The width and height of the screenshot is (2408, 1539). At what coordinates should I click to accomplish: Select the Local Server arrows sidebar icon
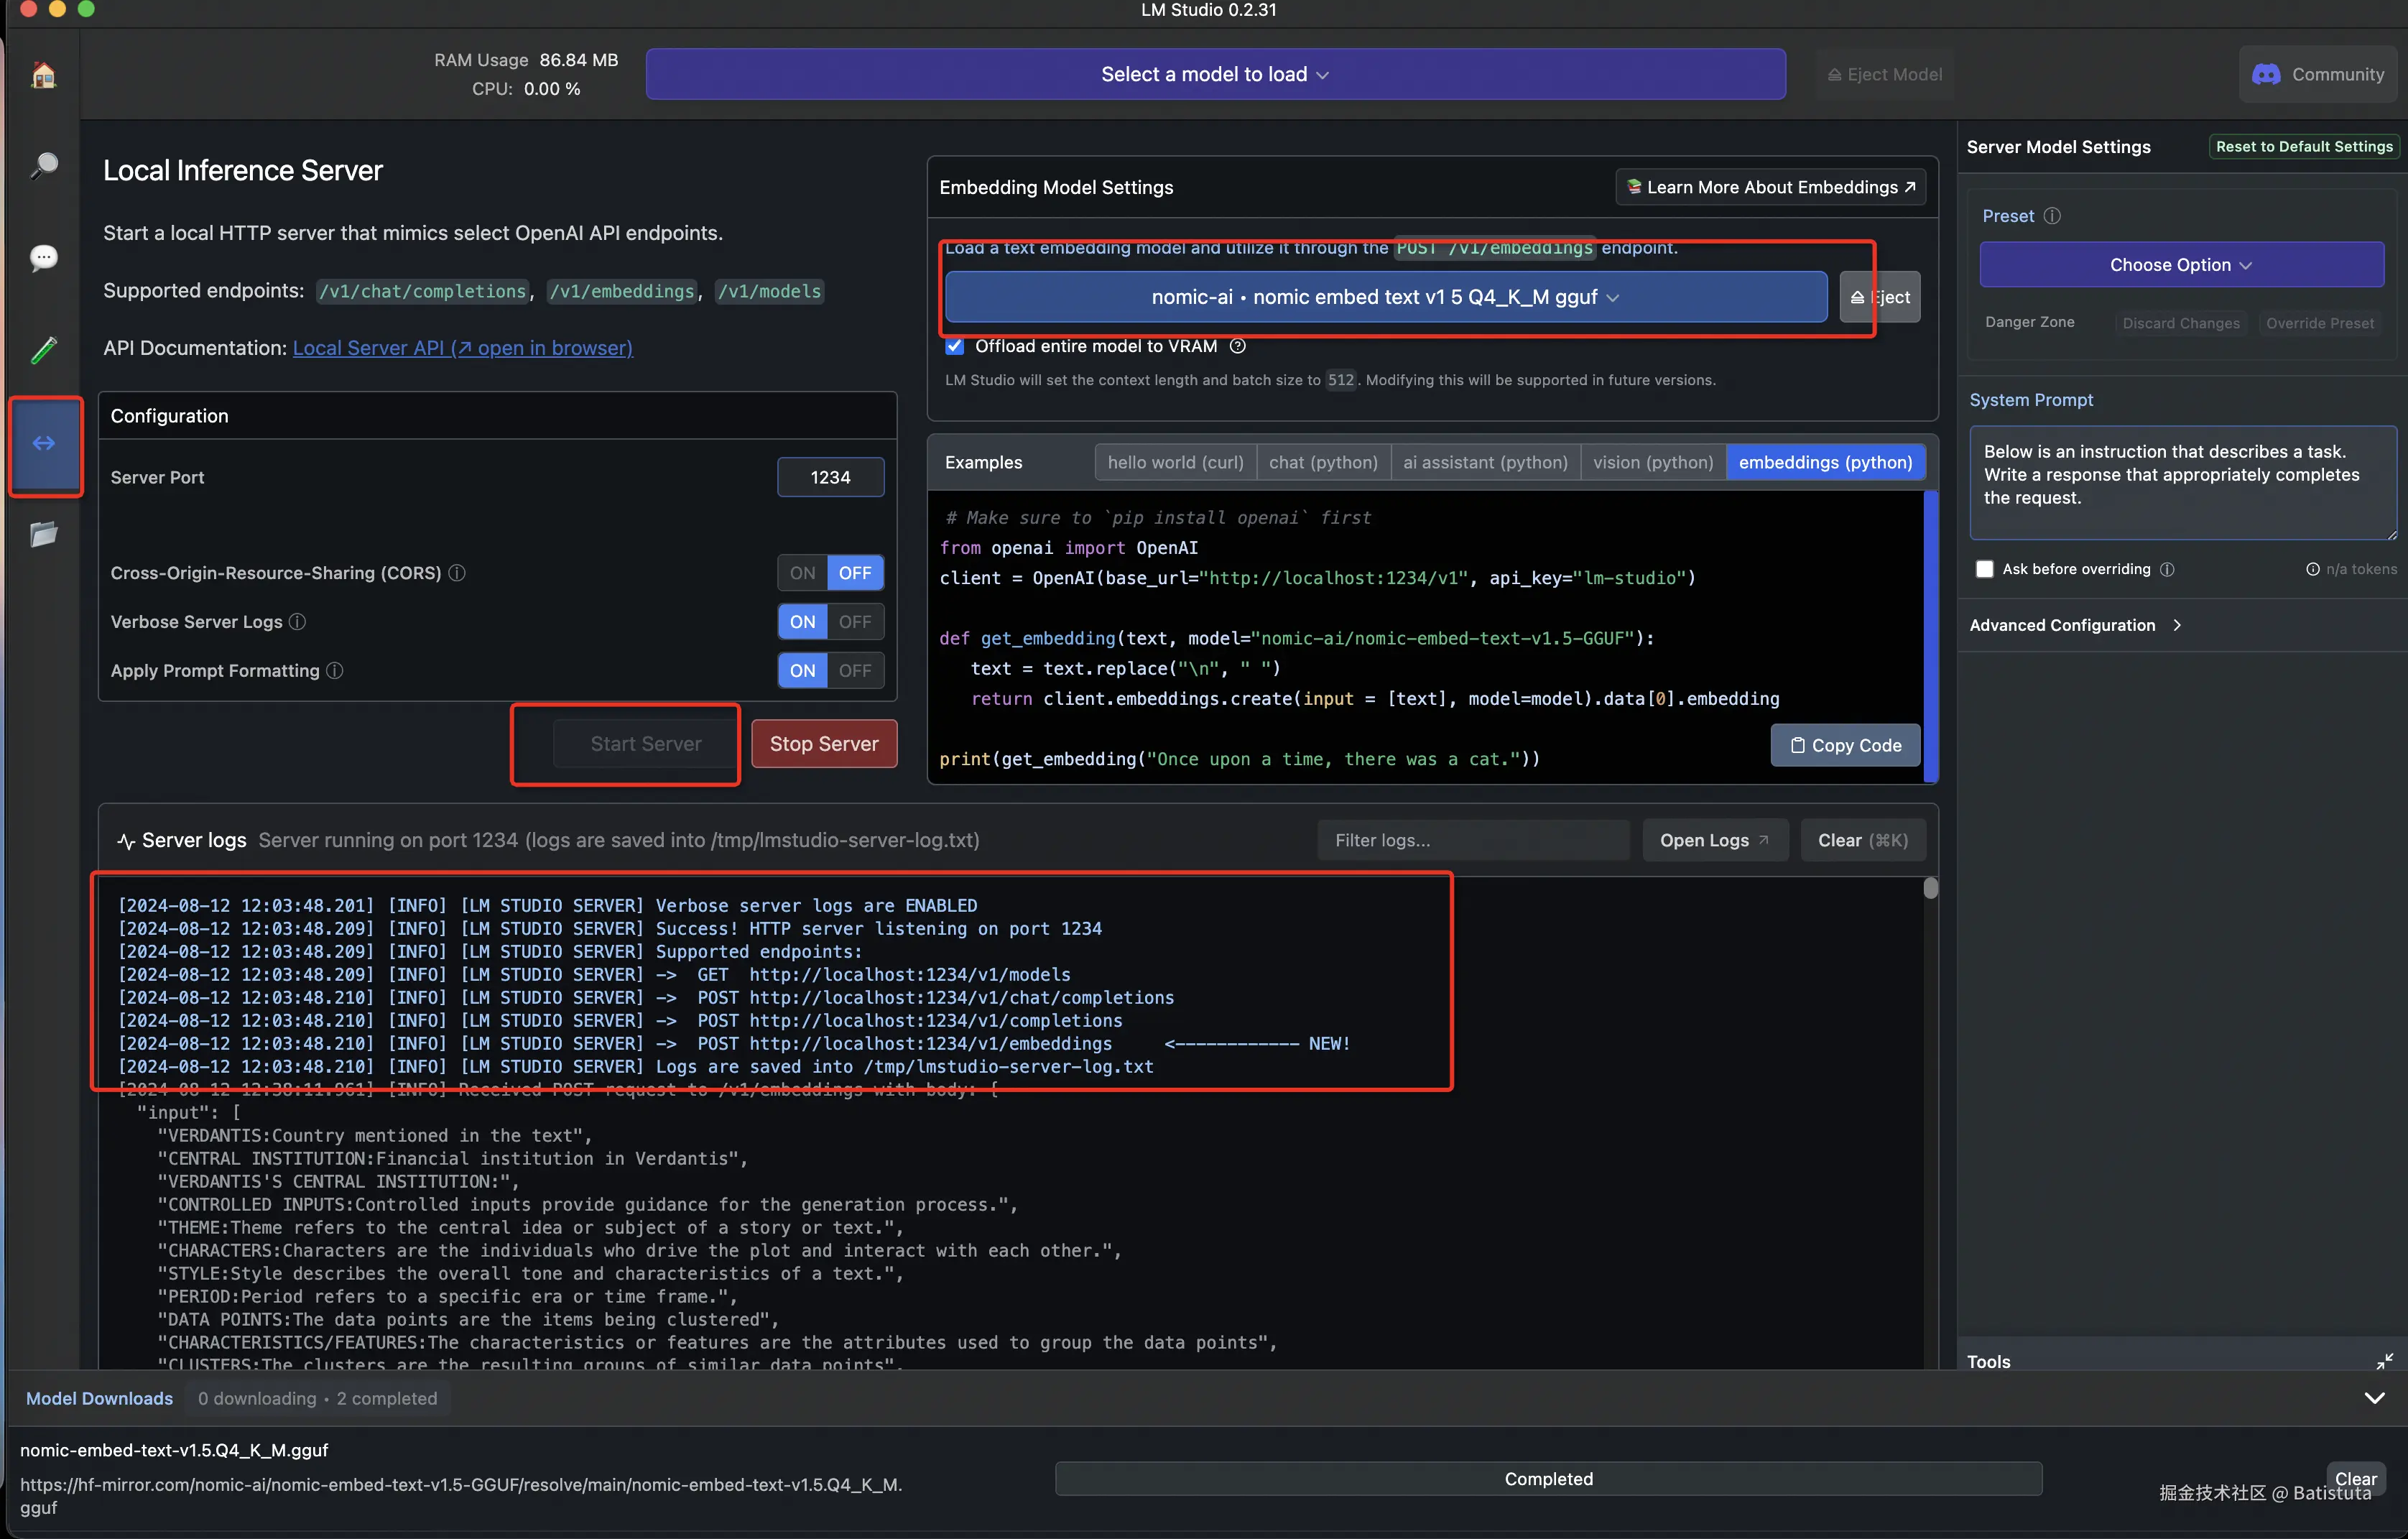click(44, 443)
